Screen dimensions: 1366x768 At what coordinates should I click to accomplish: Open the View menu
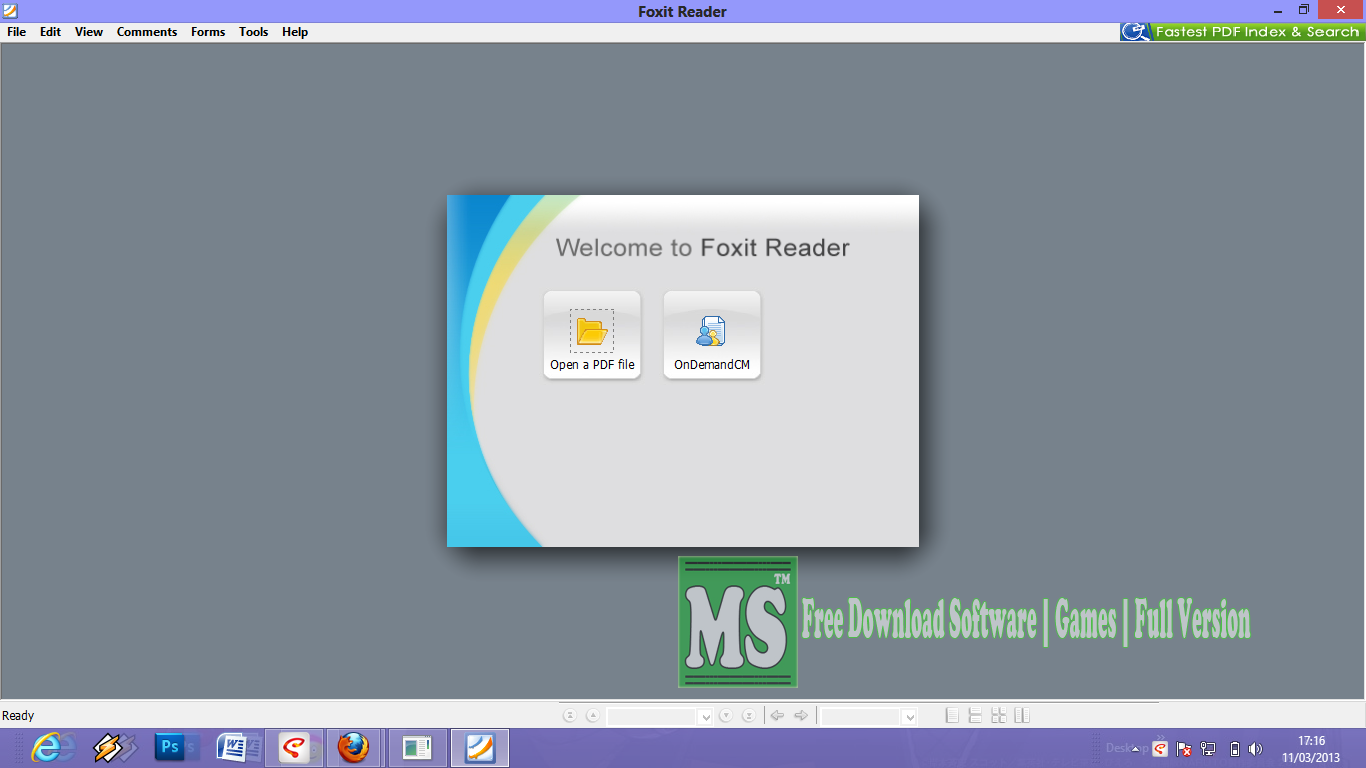click(89, 32)
